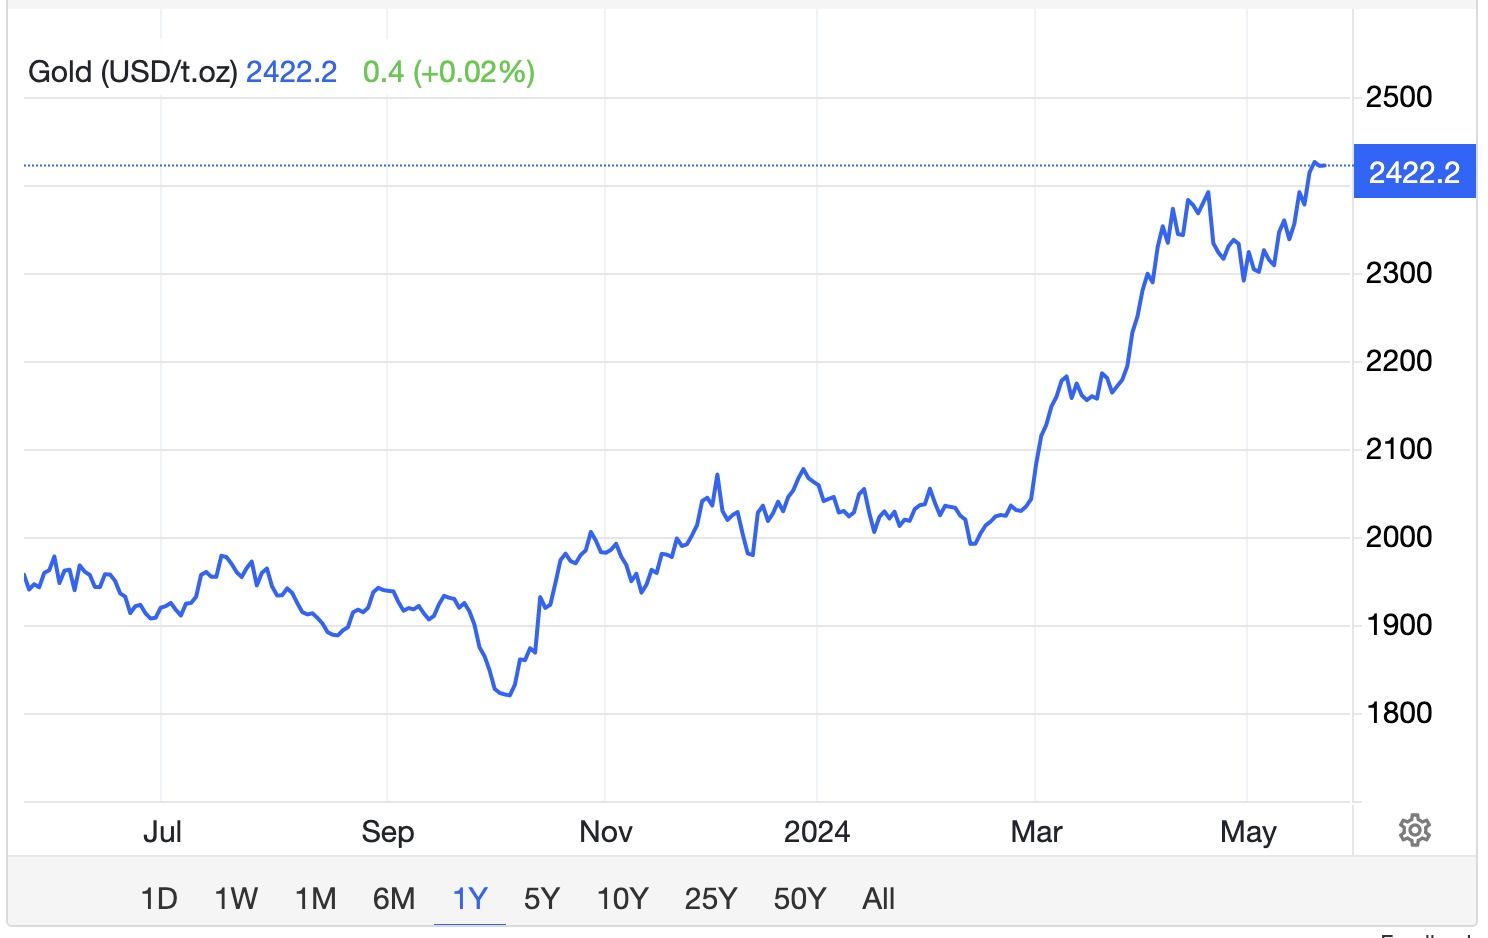Click the 2024 date label

(817, 832)
